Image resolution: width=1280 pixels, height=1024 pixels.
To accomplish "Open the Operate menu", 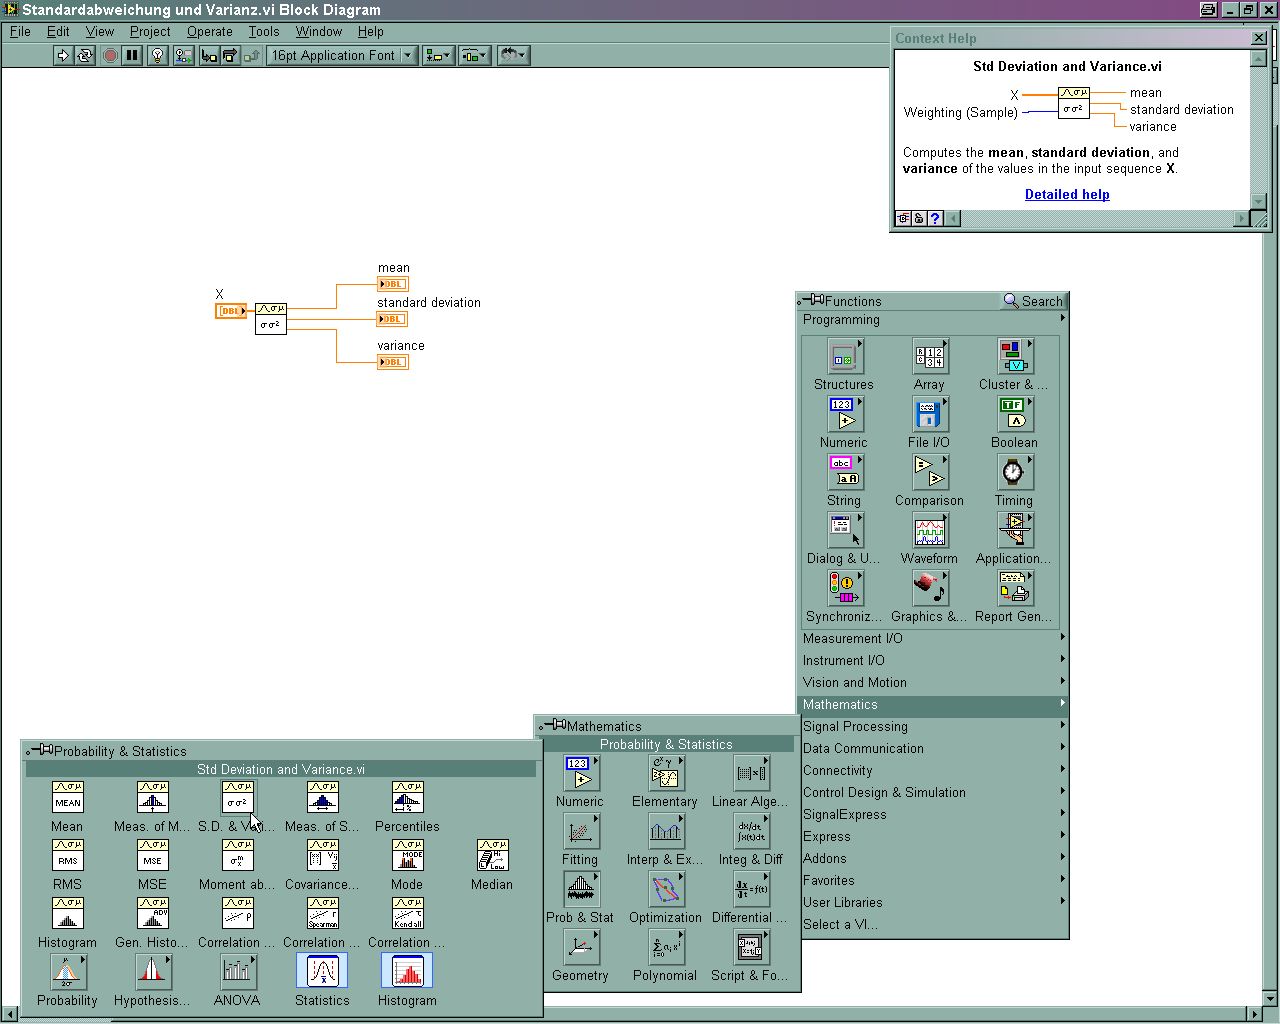I will pos(209,31).
